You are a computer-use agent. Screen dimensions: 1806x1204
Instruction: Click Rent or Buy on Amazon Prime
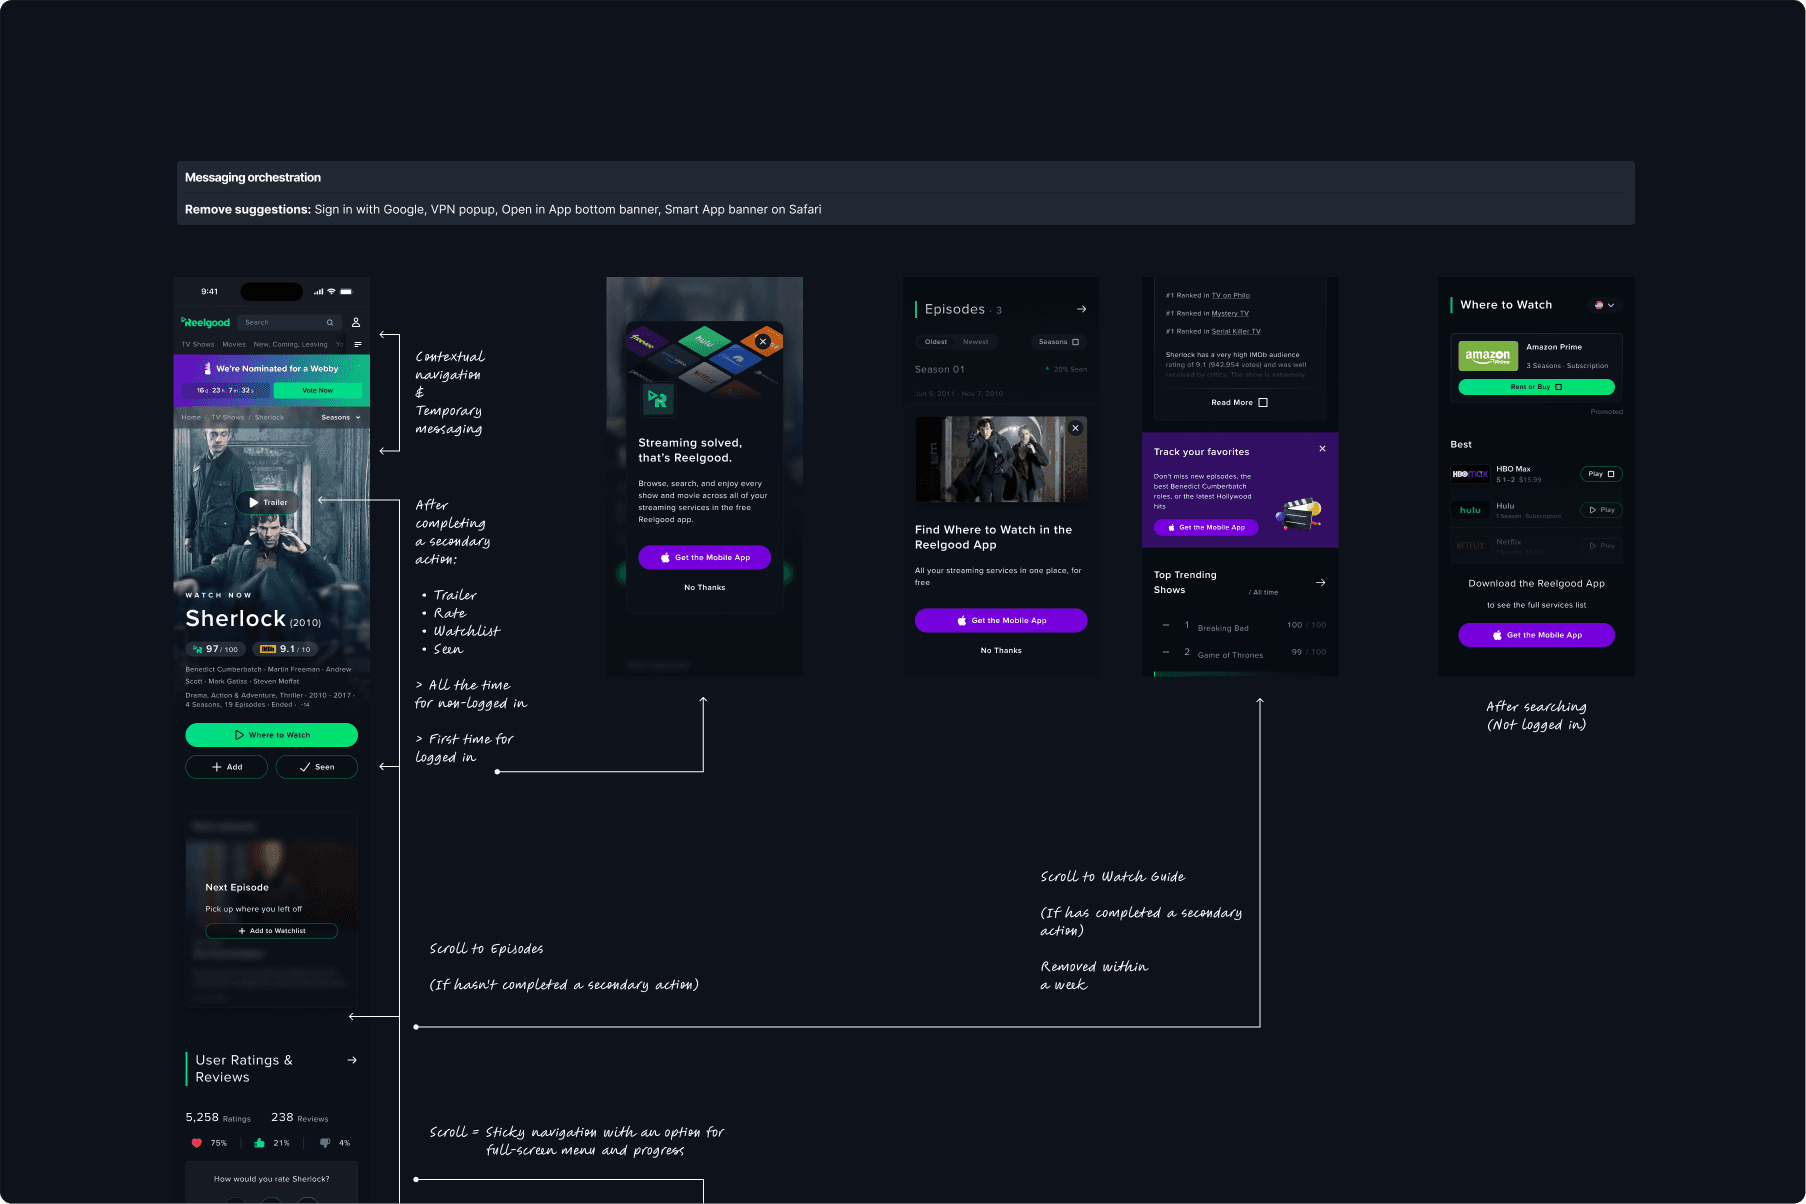[x=1537, y=387]
